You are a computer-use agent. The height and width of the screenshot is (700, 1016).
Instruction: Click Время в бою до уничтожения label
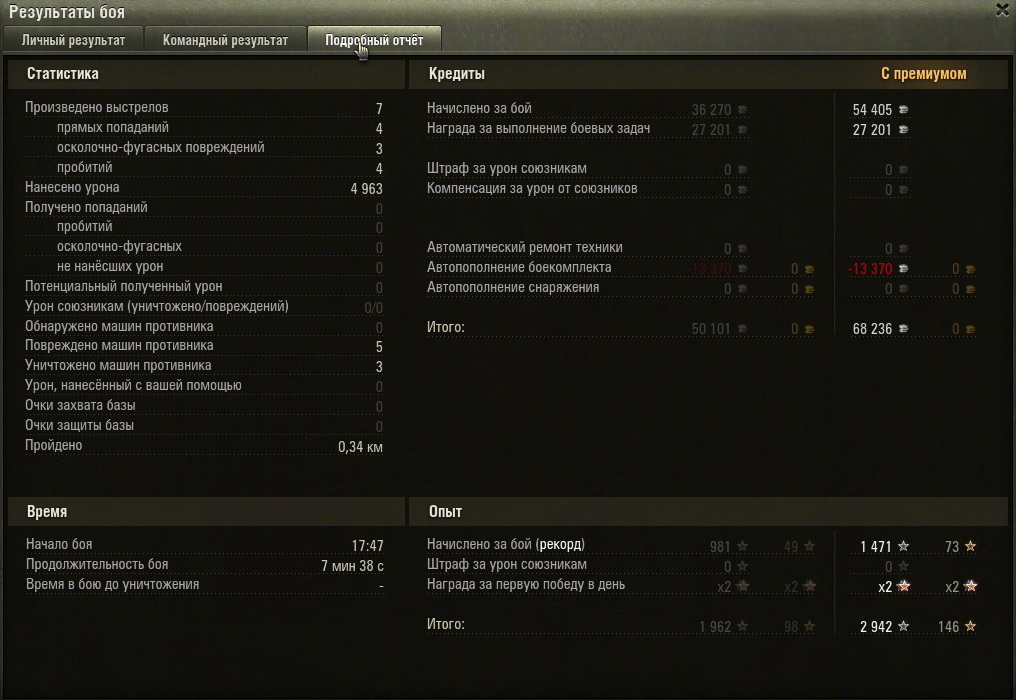click(113, 585)
